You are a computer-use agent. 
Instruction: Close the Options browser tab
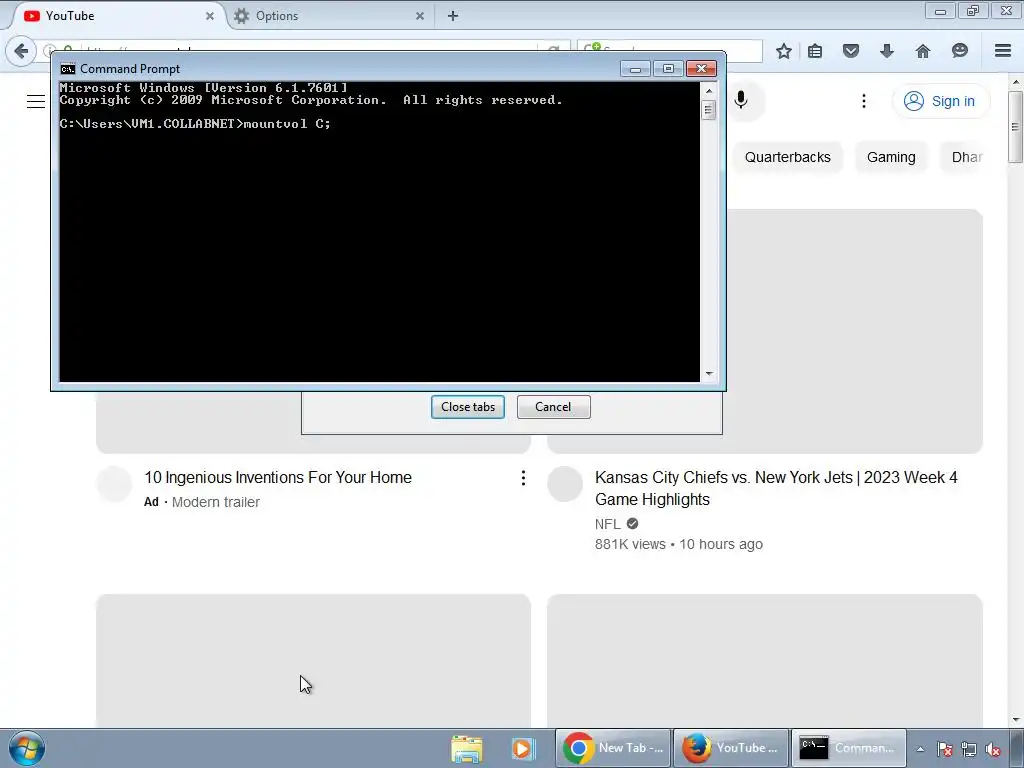click(x=420, y=16)
